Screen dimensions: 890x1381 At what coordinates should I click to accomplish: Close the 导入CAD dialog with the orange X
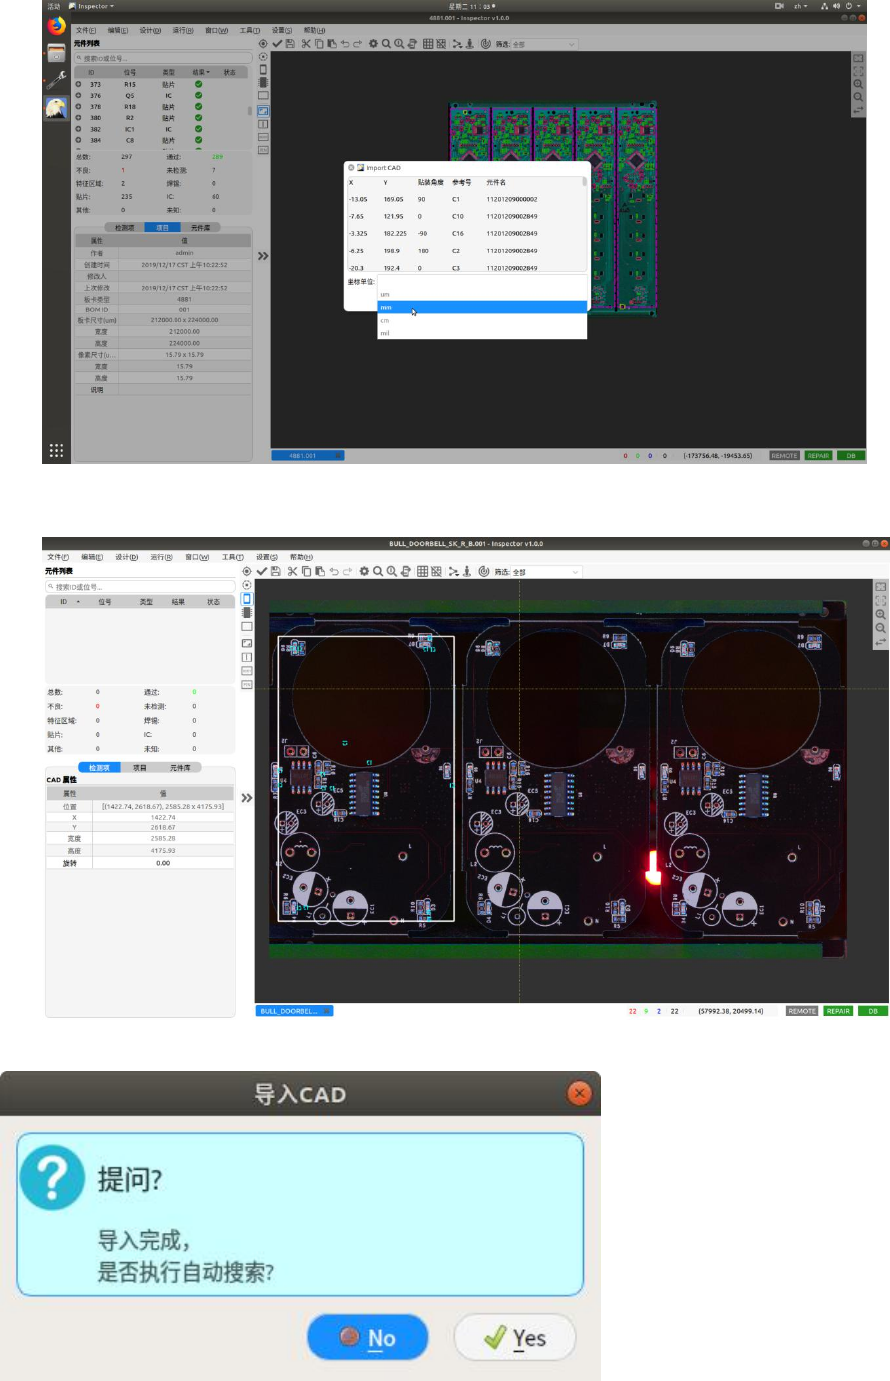579,1093
